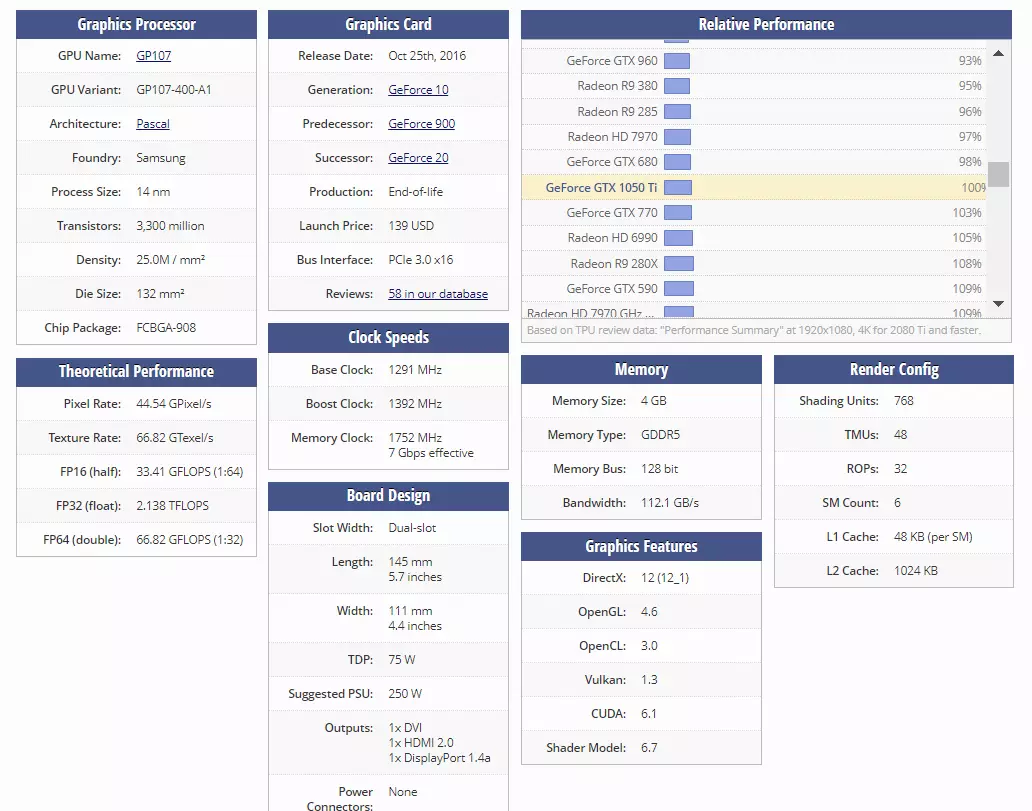This screenshot has height=811, width=1032.
Task: Select the 66.82 GTexel/s texture rate value
Action: [x=174, y=438]
